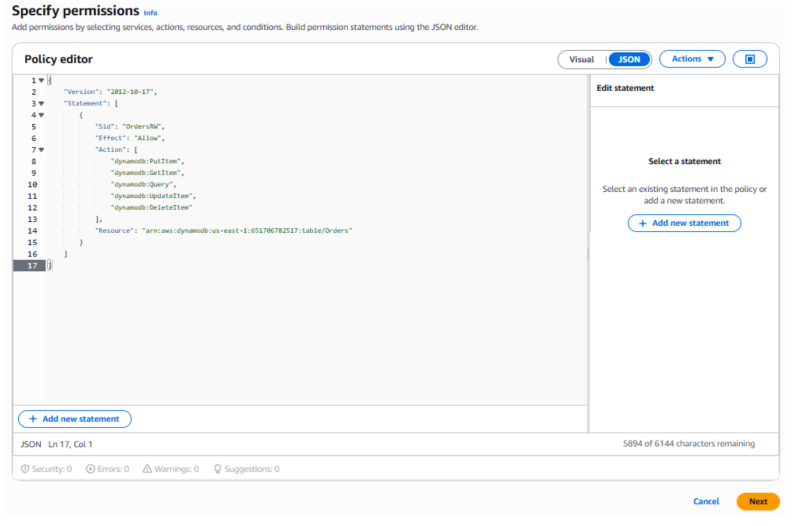Open the Actions dropdown menu
Viewport: 796px width, 526px height.
click(692, 59)
